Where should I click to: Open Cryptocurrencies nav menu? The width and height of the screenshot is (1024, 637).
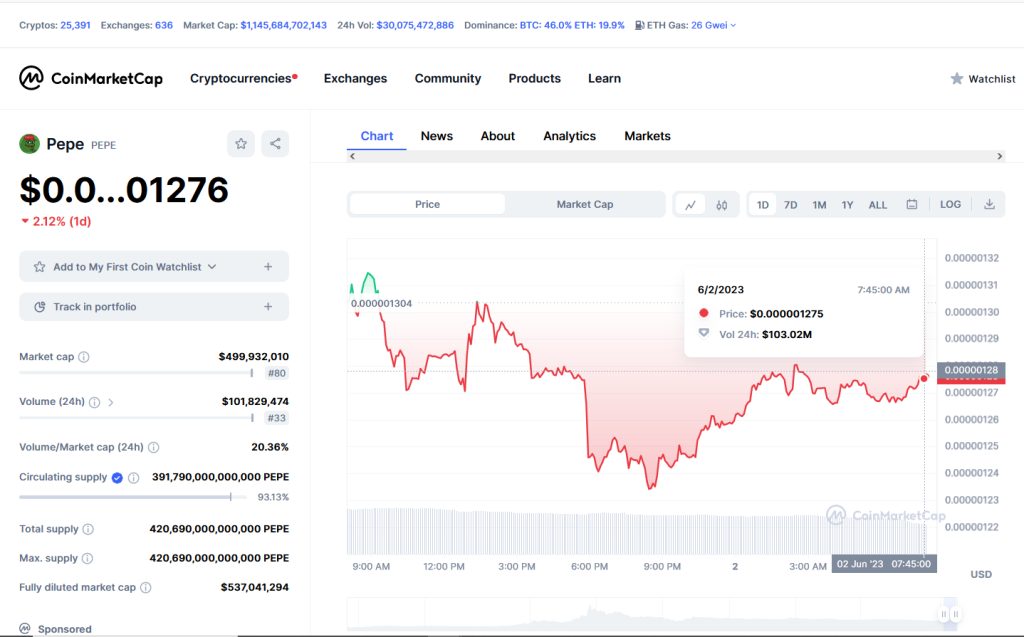(243, 78)
